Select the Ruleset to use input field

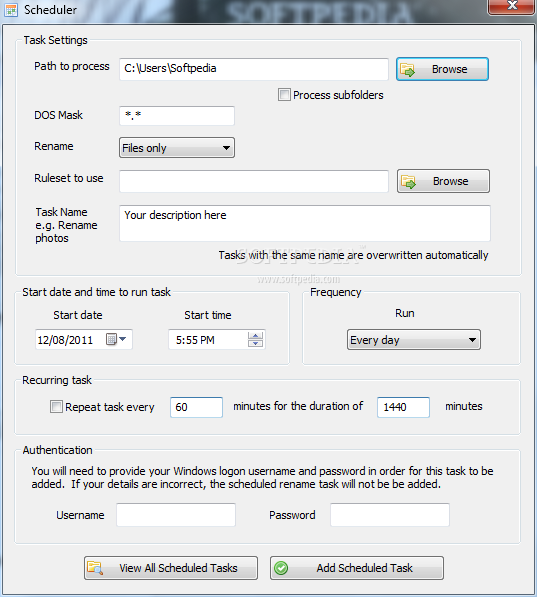254,181
